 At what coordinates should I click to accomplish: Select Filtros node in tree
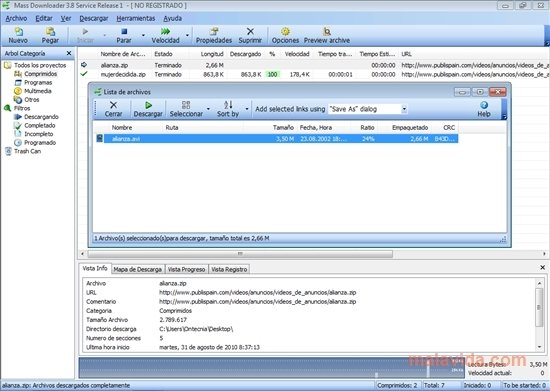[22, 108]
